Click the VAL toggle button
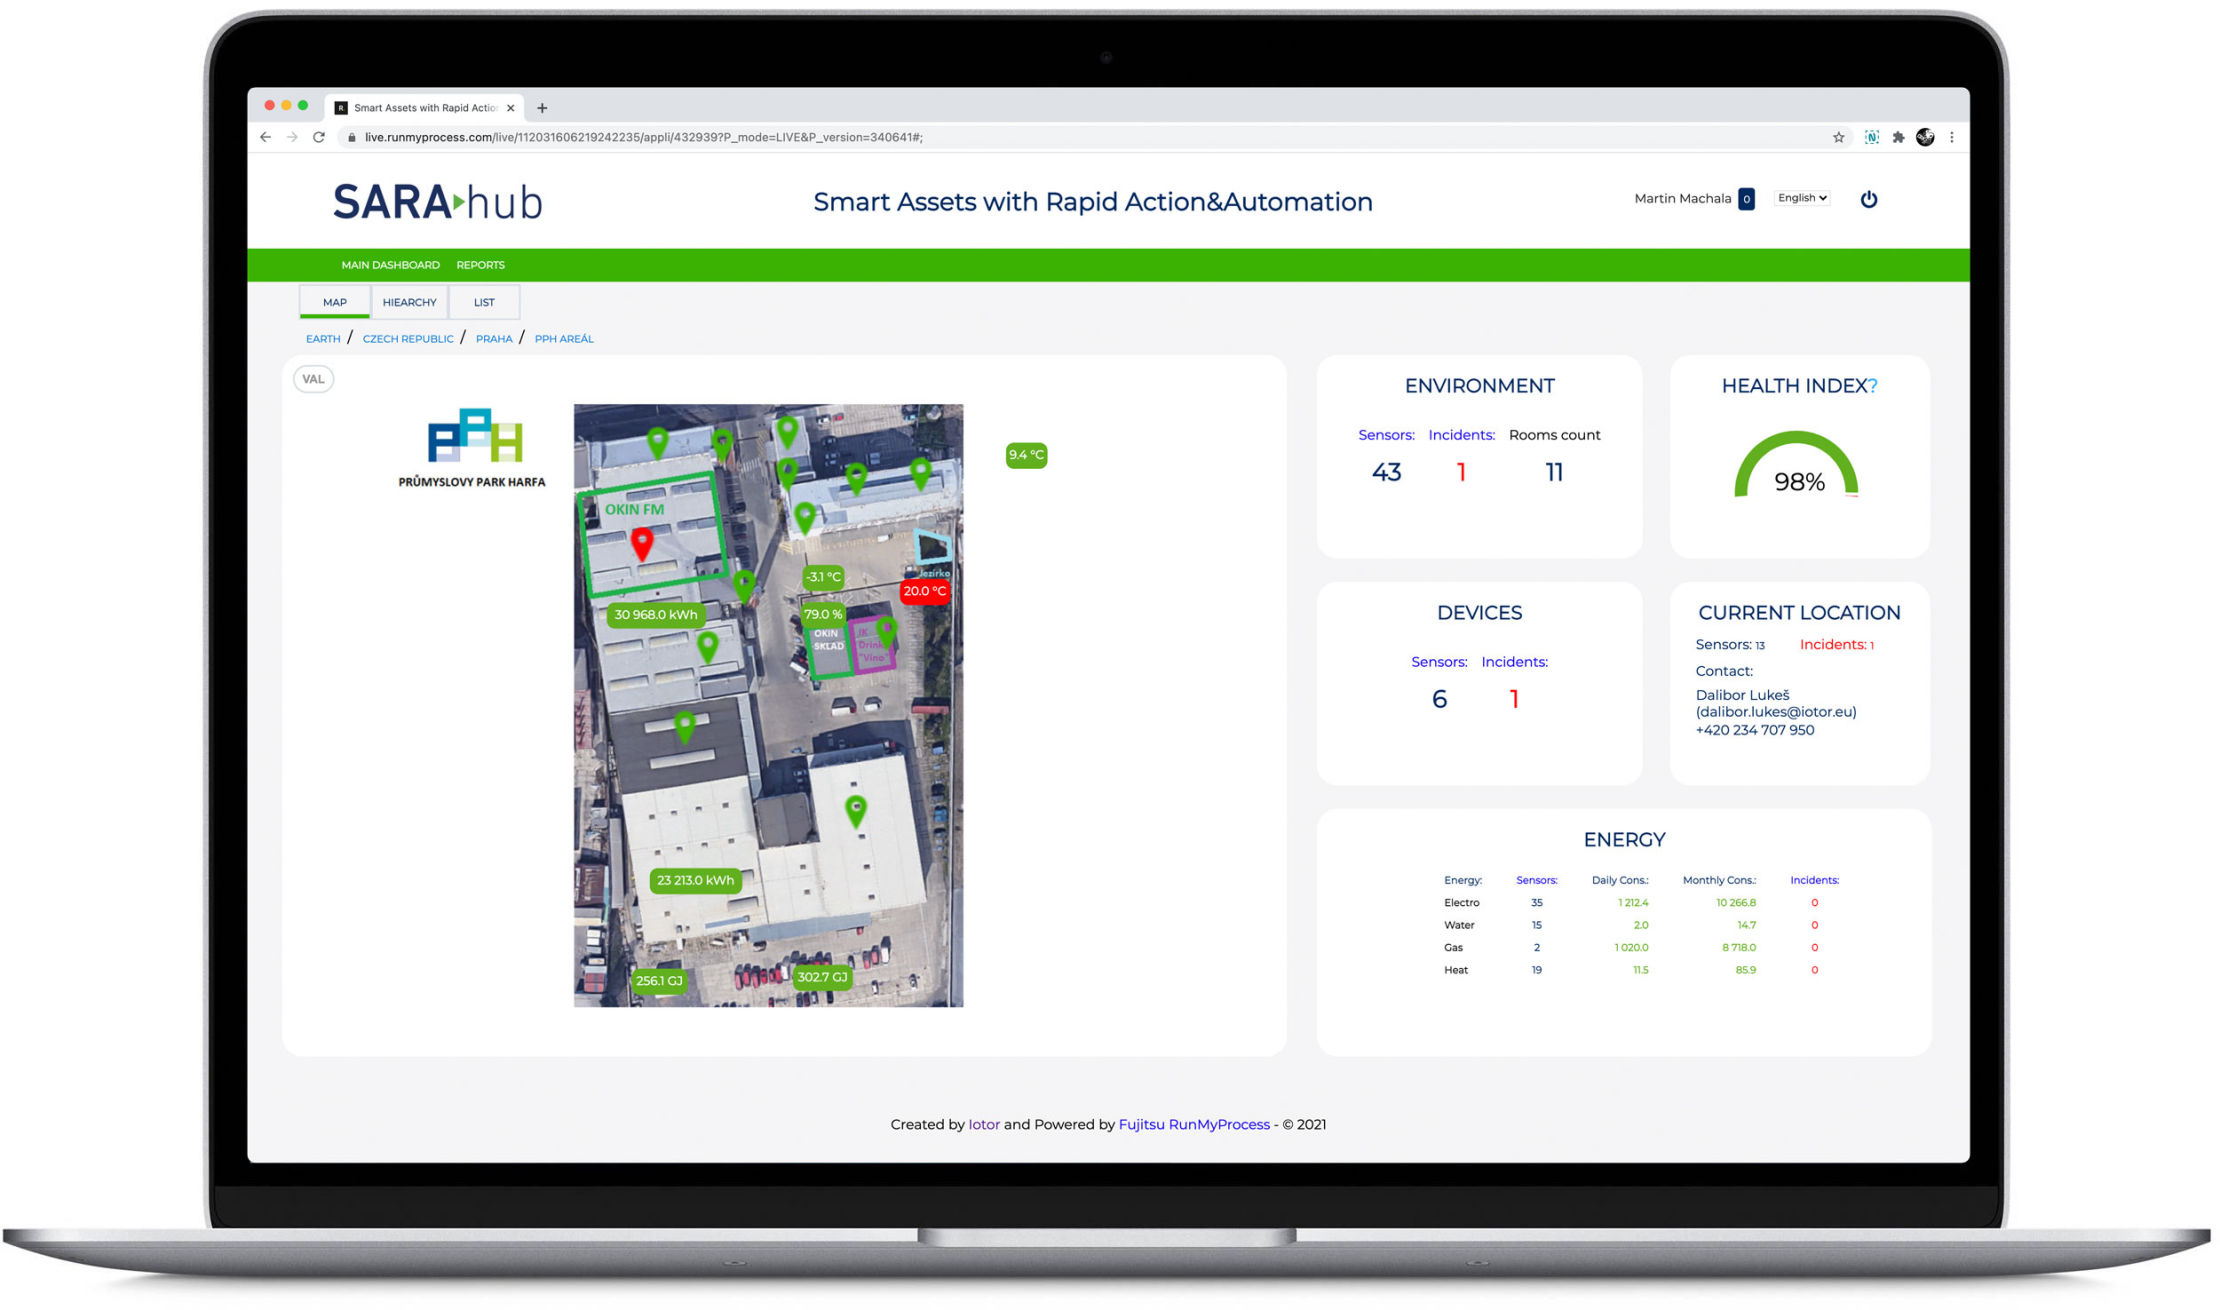2220x1310 pixels. click(312, 379)
